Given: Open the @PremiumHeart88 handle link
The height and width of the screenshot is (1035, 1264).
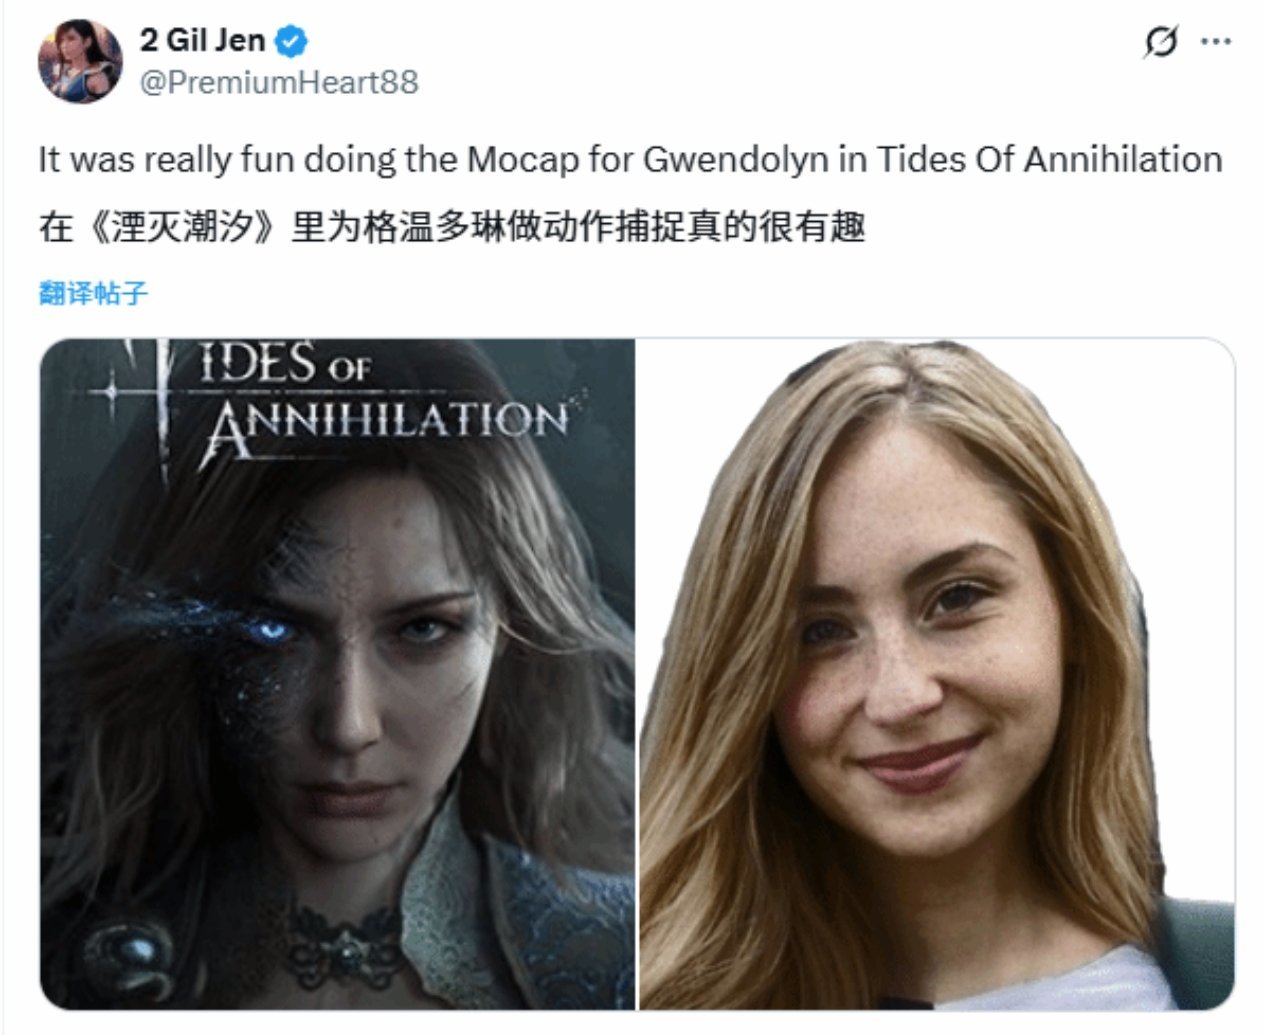Looking at the screenshot, I should pos(279,82).
